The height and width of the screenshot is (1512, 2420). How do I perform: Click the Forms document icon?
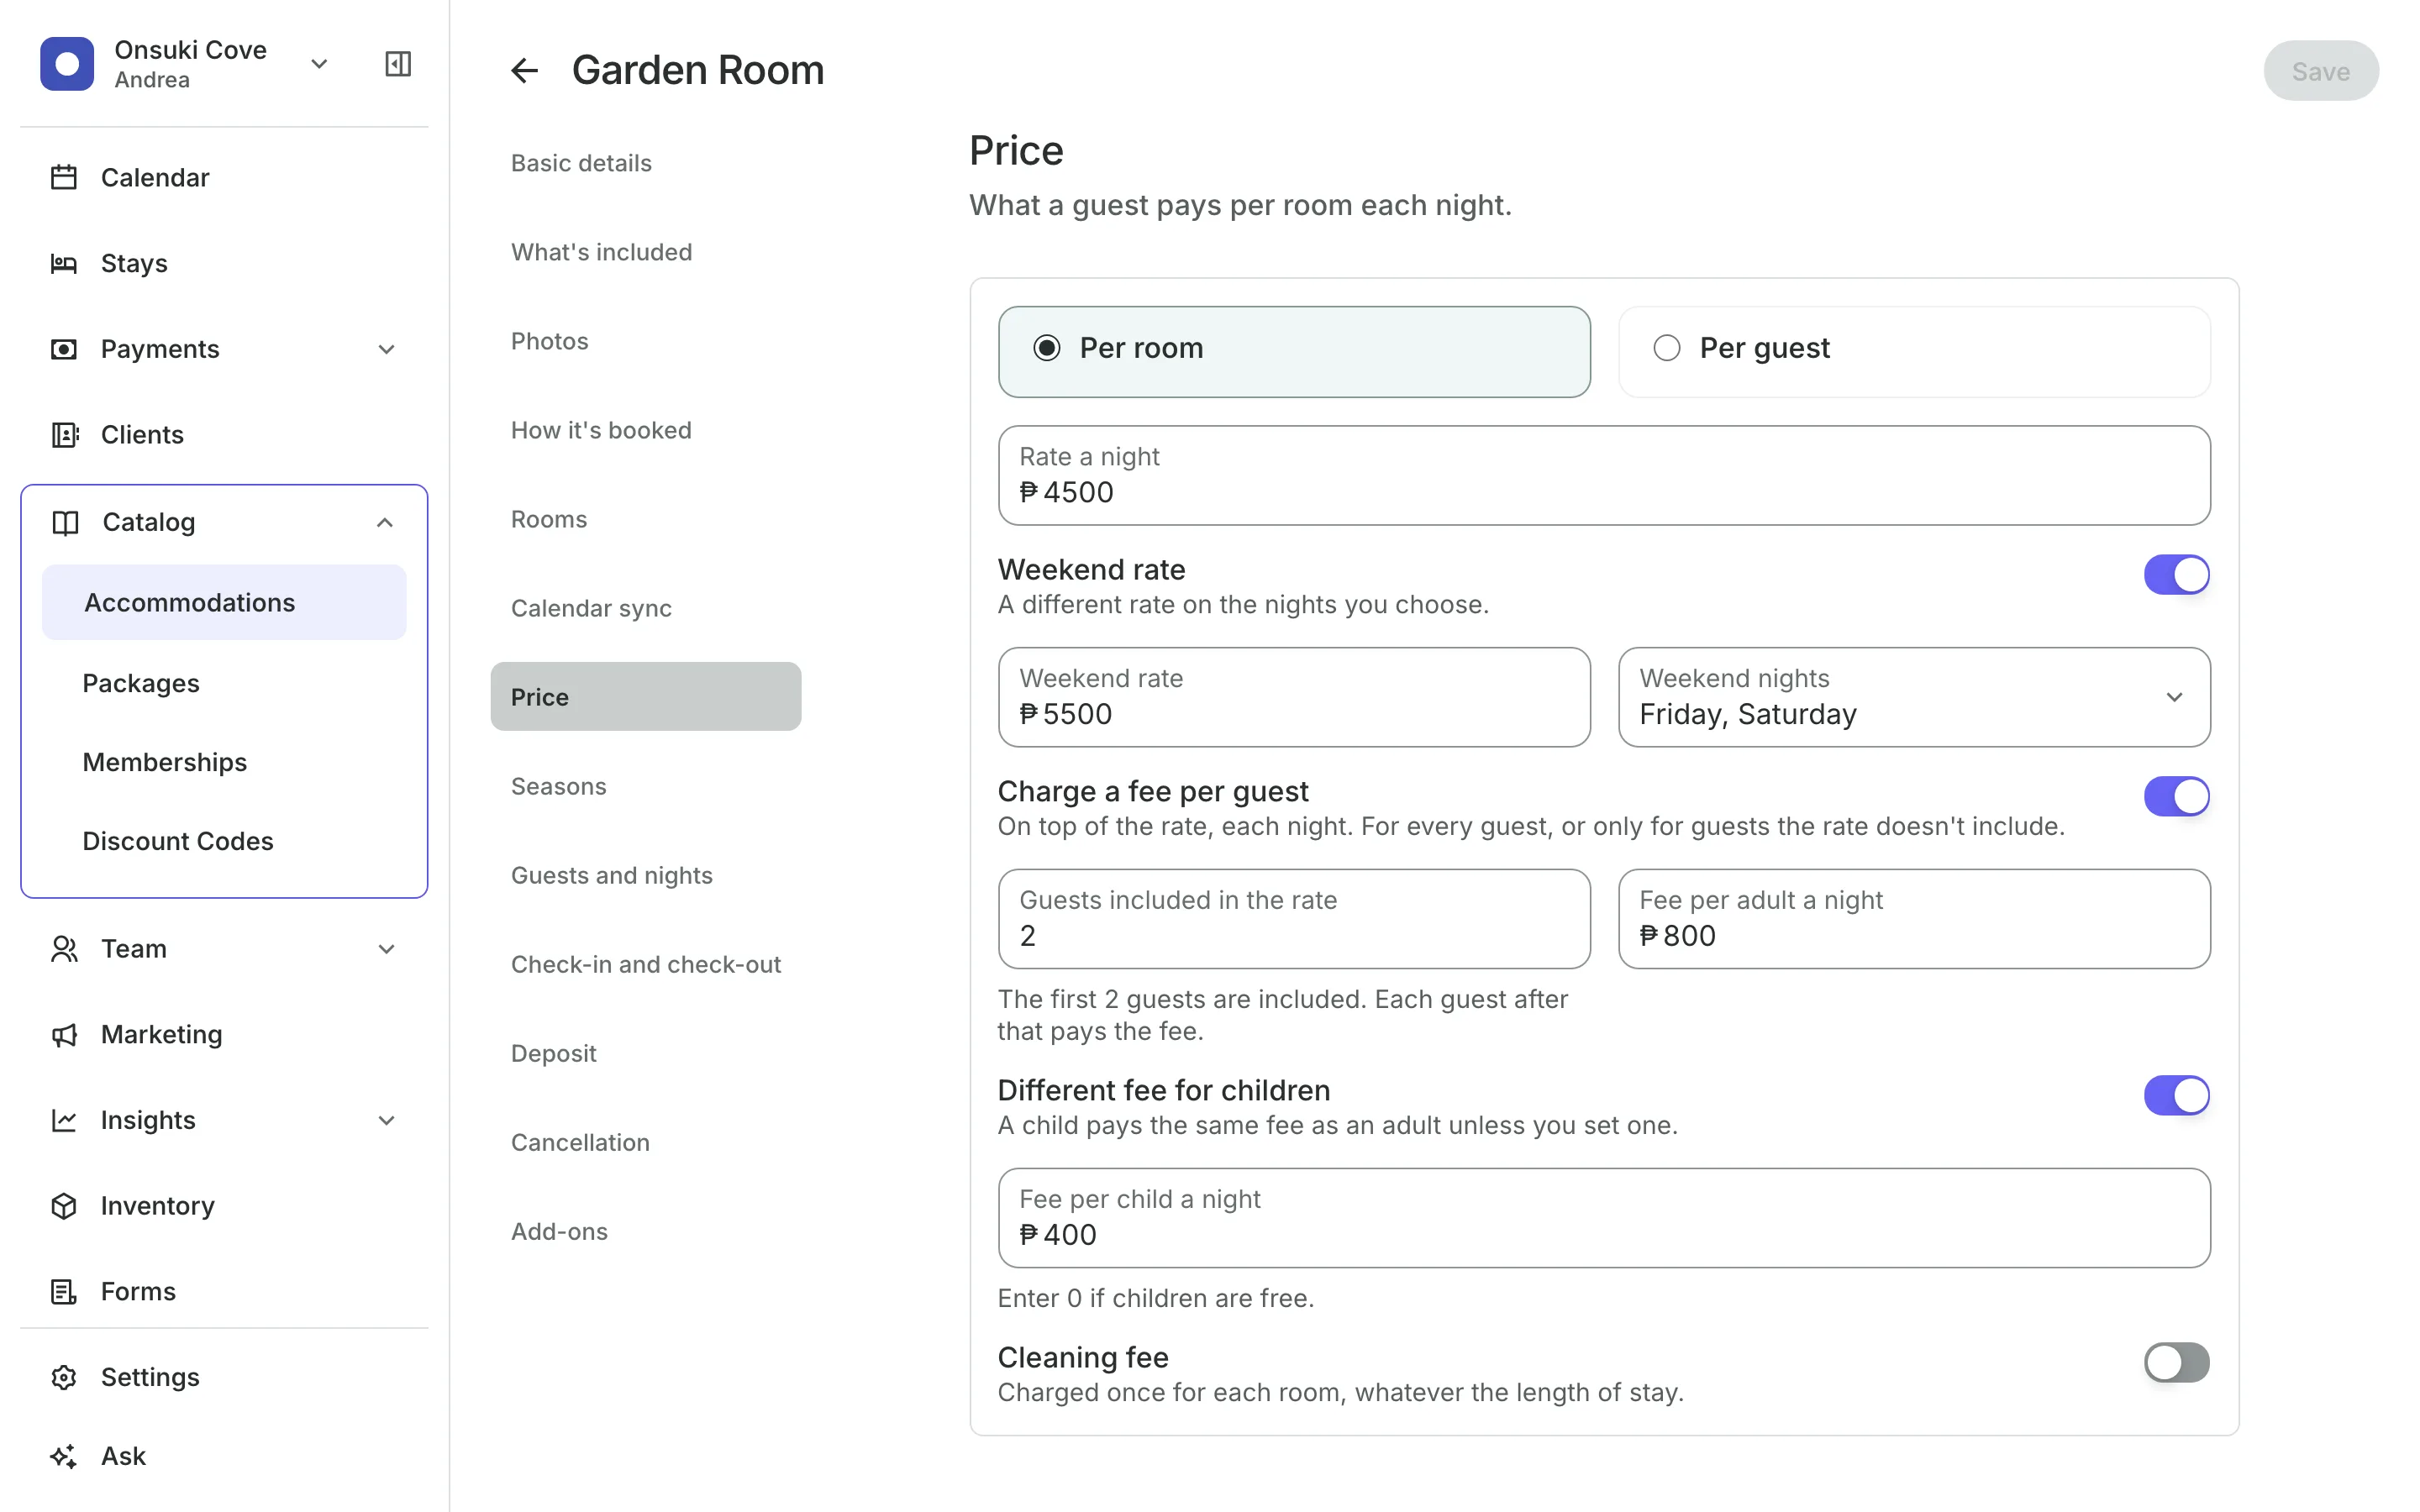pyautogui.click(x=64, y=1292)
